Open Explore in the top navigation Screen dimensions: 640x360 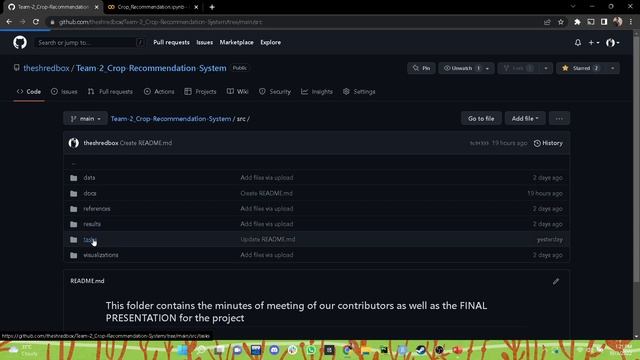[271, 42]
